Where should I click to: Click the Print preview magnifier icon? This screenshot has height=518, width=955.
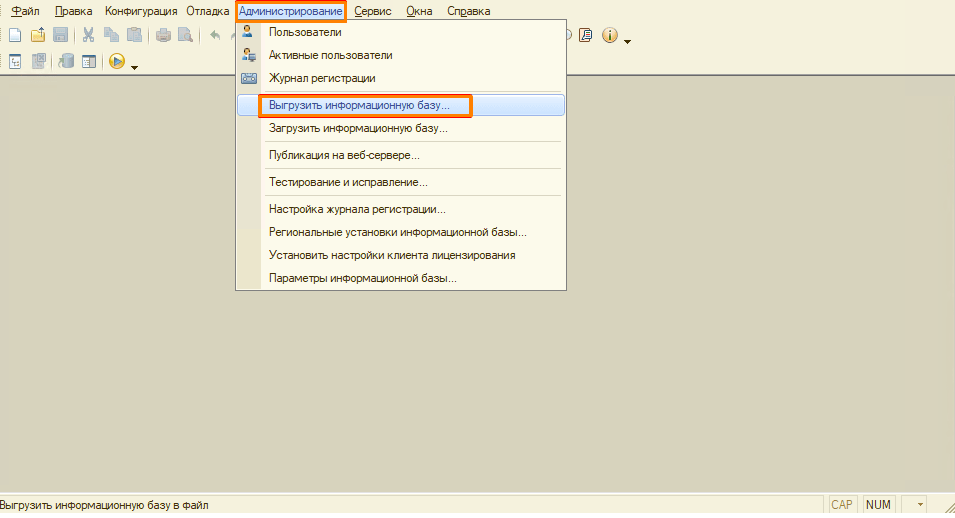coord(185,35)
